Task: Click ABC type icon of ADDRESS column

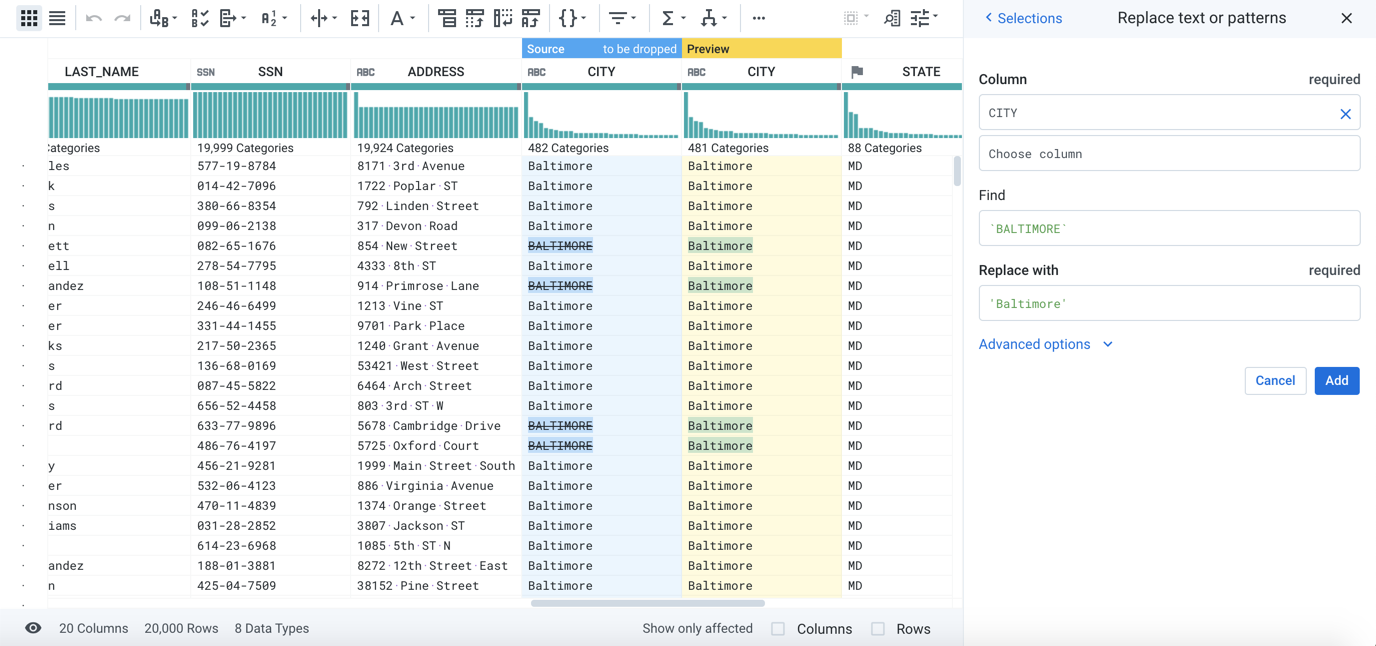Action: point(366,72)
